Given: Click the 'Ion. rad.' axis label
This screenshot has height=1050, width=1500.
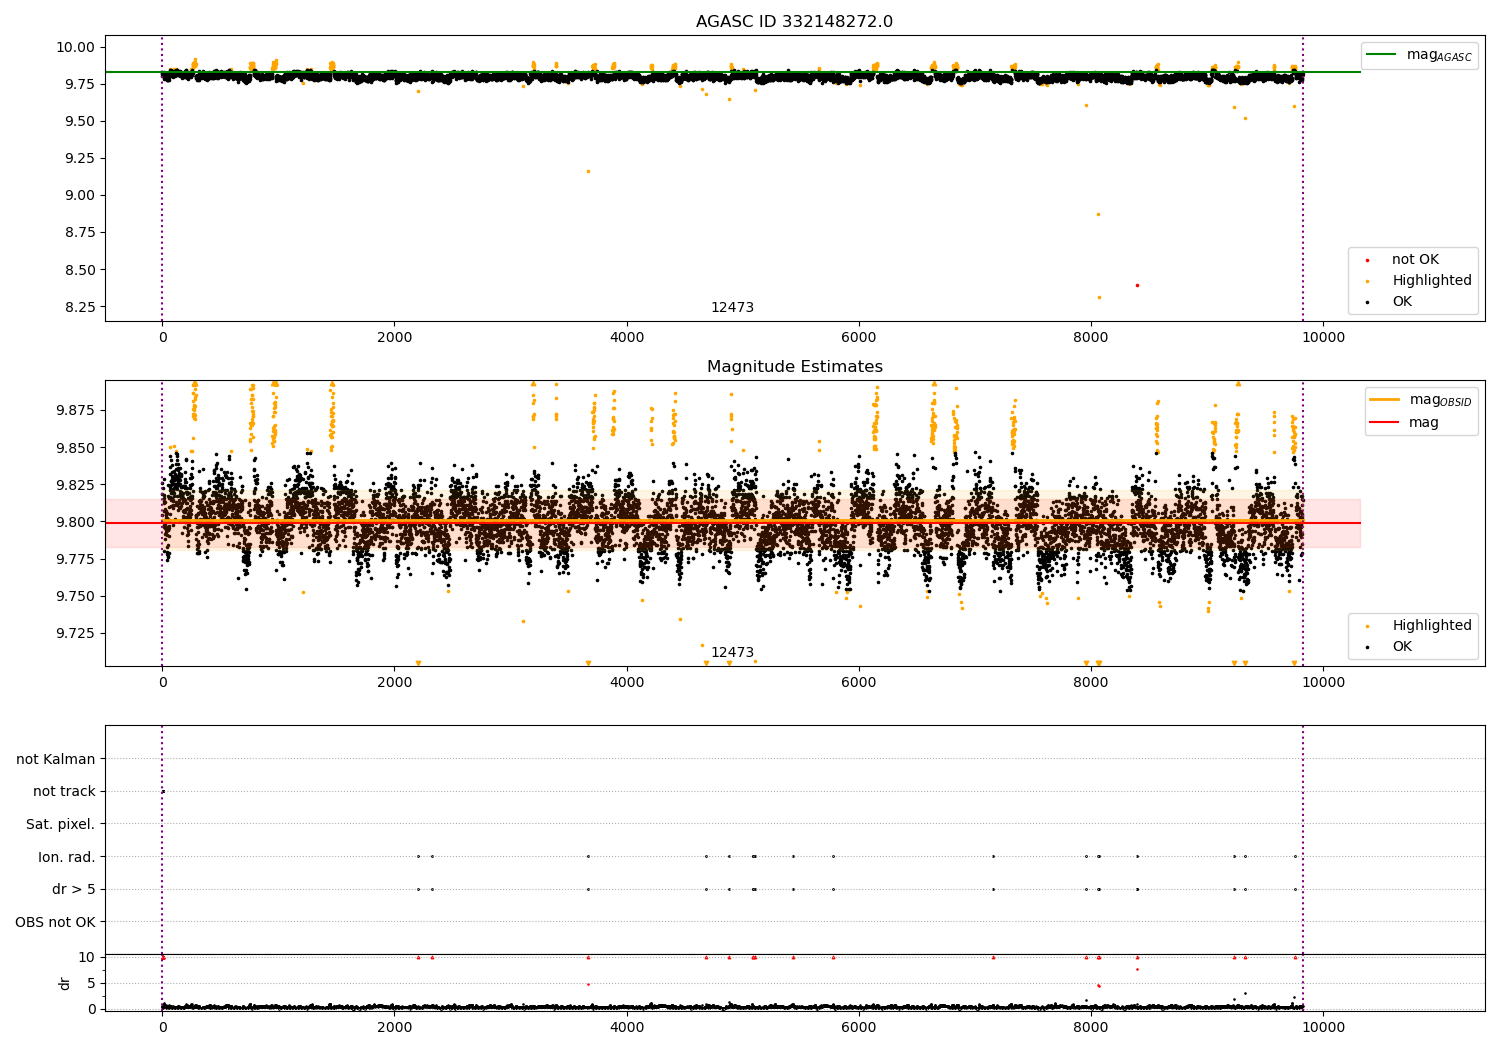Looking at the screenshot, I should click(67, 857).
